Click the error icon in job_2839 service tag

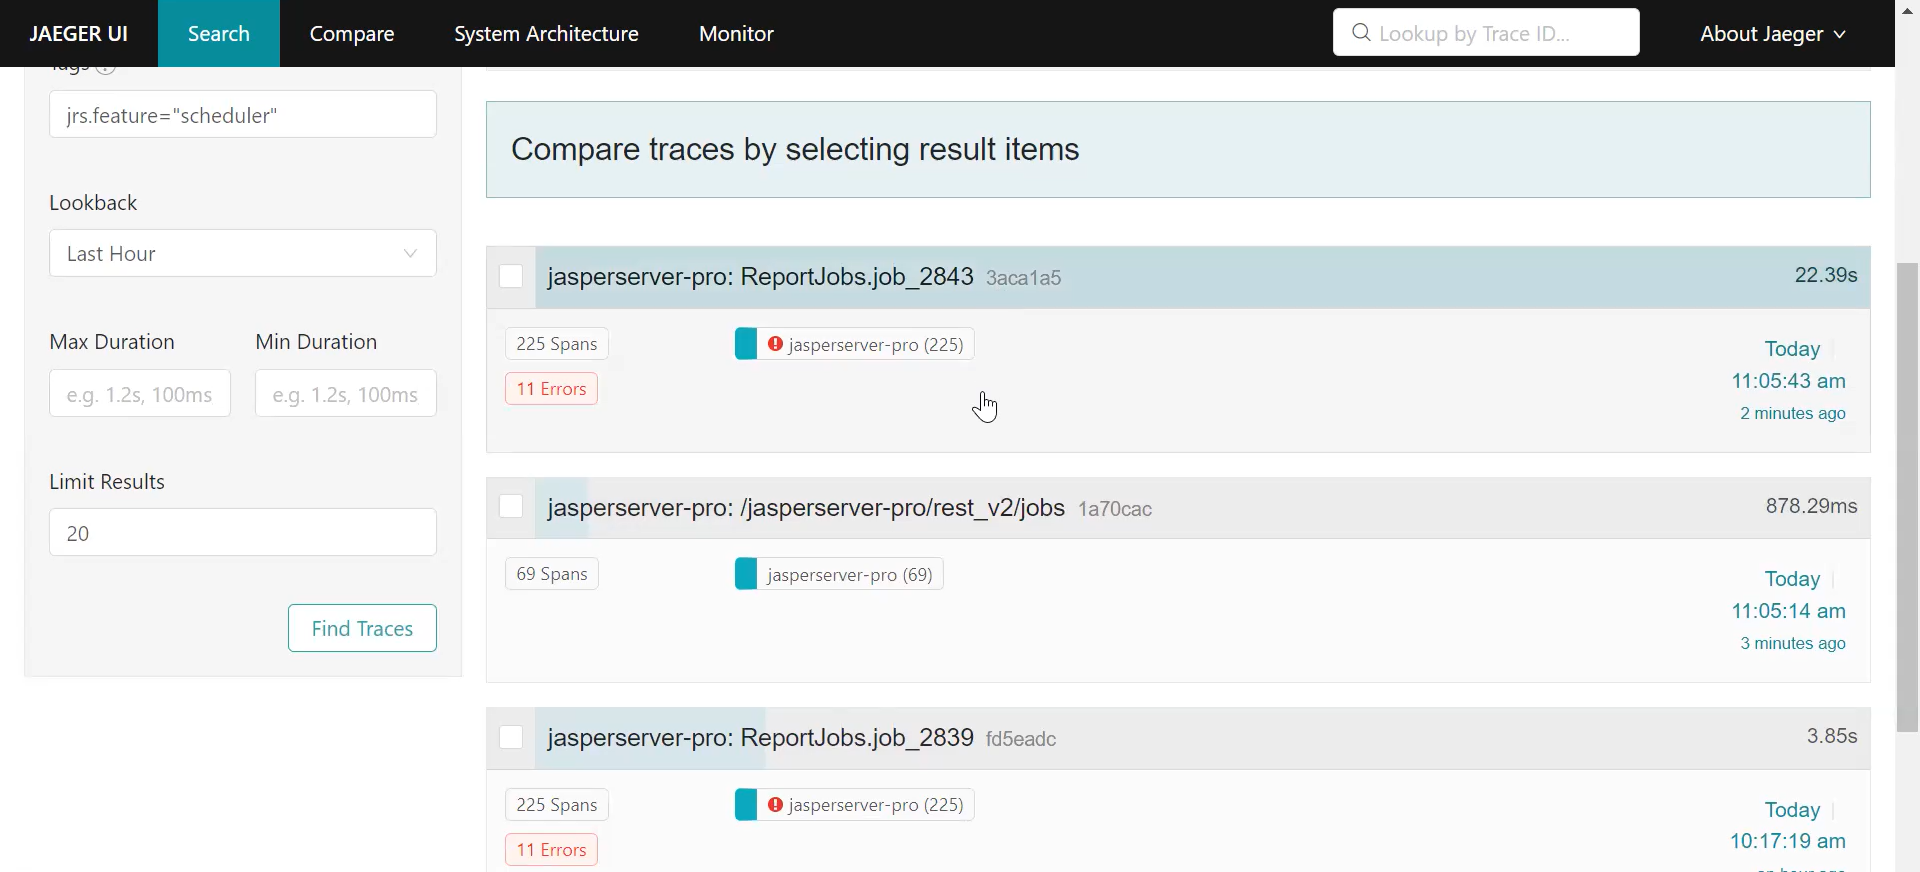click(x=775, y=805)
